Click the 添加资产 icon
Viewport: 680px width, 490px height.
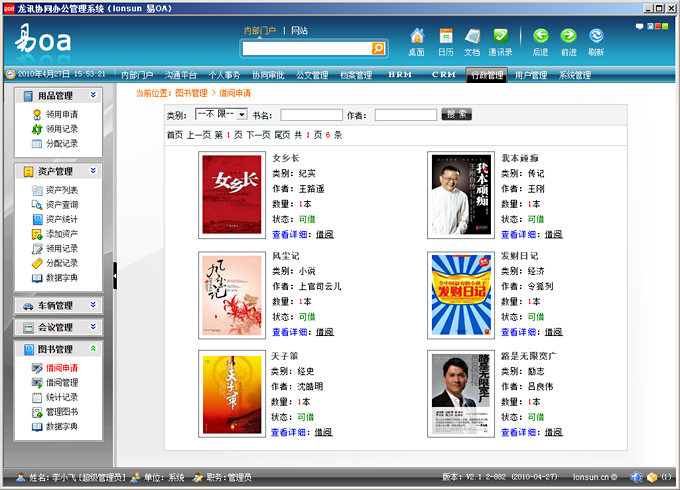pos(37,234)
